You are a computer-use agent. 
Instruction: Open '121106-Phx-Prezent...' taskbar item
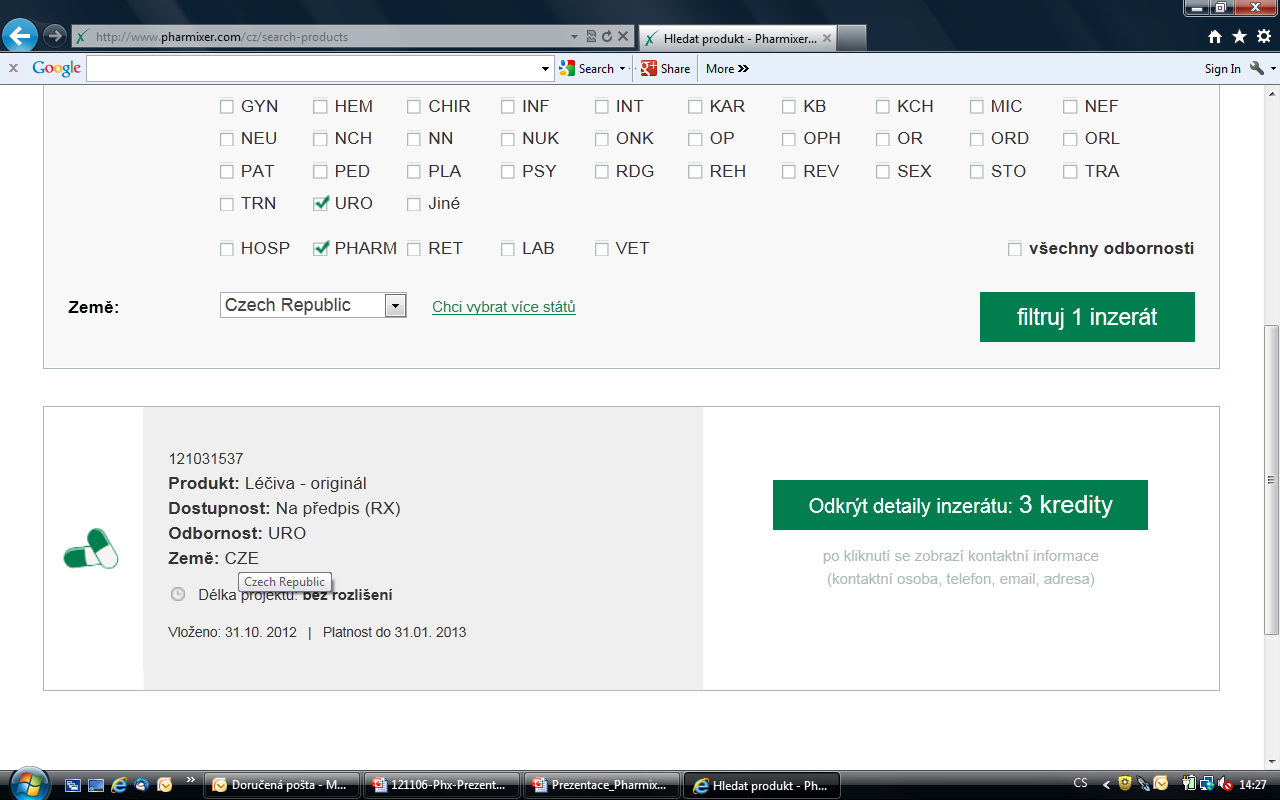click(443, 785)
